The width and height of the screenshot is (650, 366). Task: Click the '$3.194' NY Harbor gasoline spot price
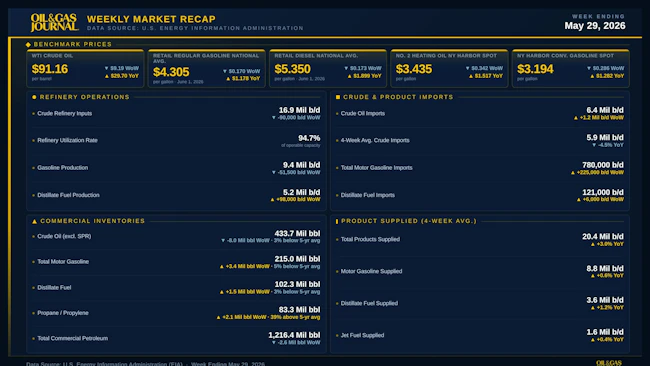[x=535, y=69]
